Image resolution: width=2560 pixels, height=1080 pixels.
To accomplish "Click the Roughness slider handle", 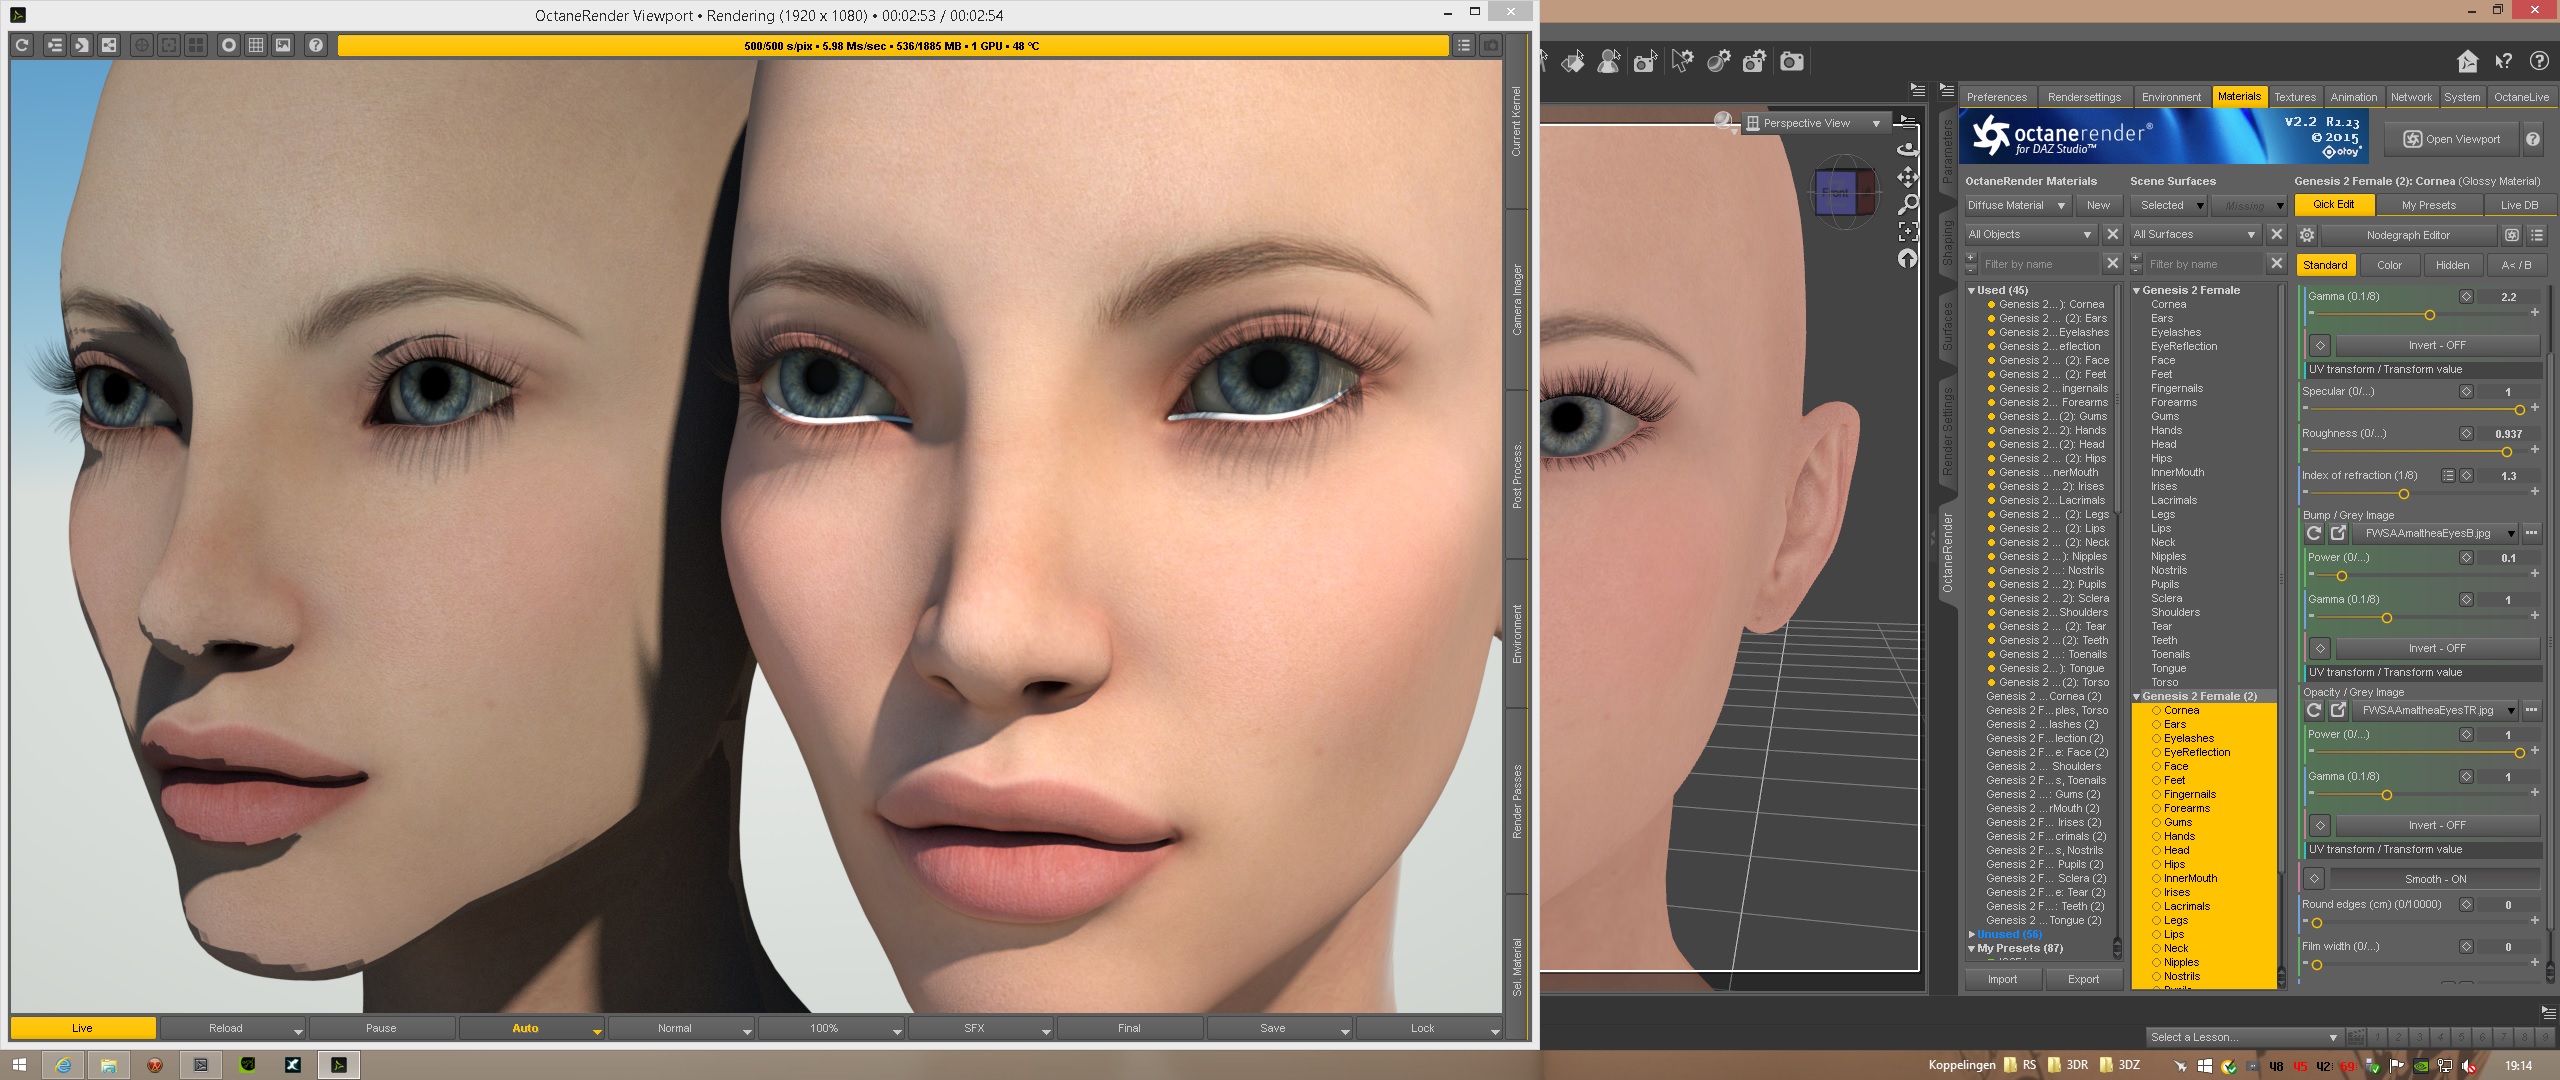I will (x=2506, y=452).
